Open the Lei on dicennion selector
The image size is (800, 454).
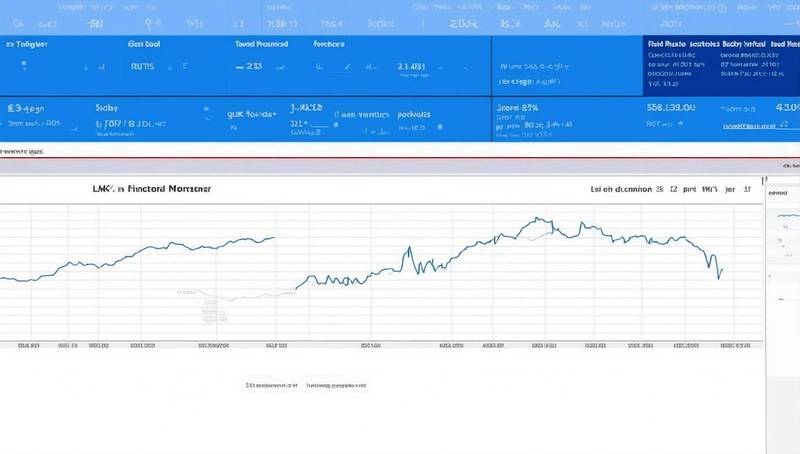[621, 188]
